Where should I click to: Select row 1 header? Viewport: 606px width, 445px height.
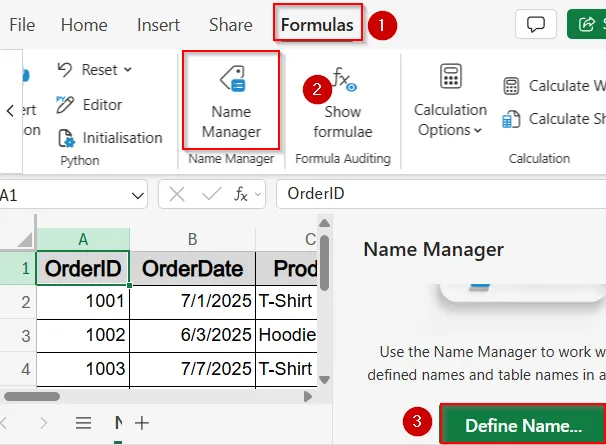click(x=18, y=268)
